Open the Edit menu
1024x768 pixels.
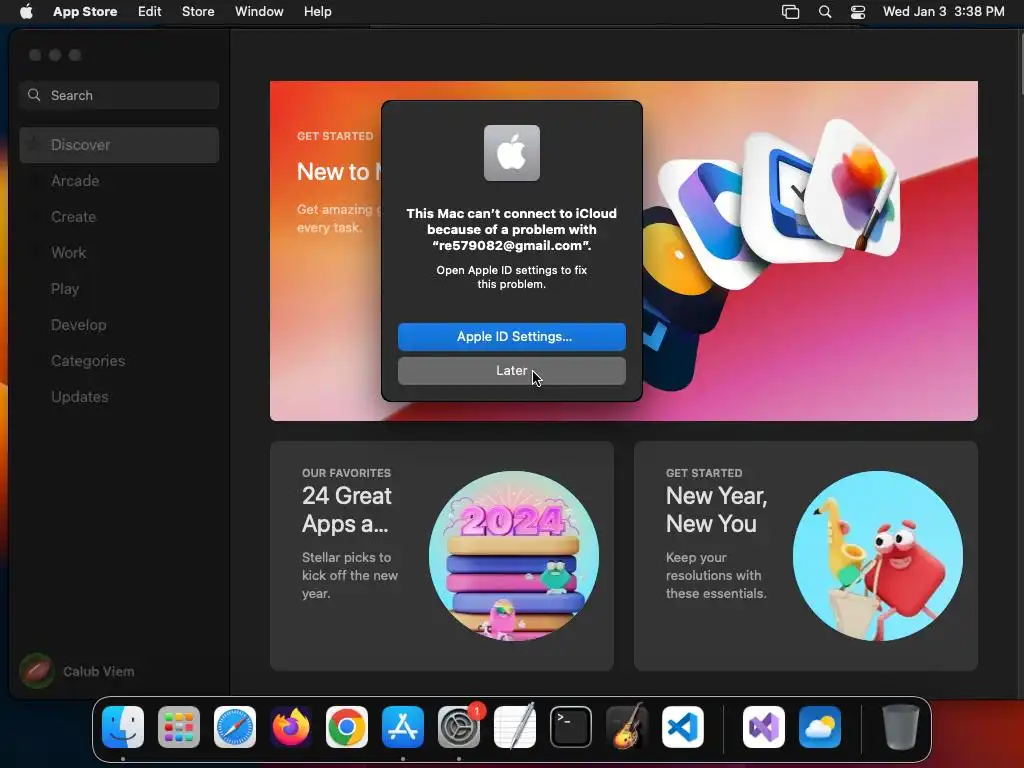coord(150,12)
